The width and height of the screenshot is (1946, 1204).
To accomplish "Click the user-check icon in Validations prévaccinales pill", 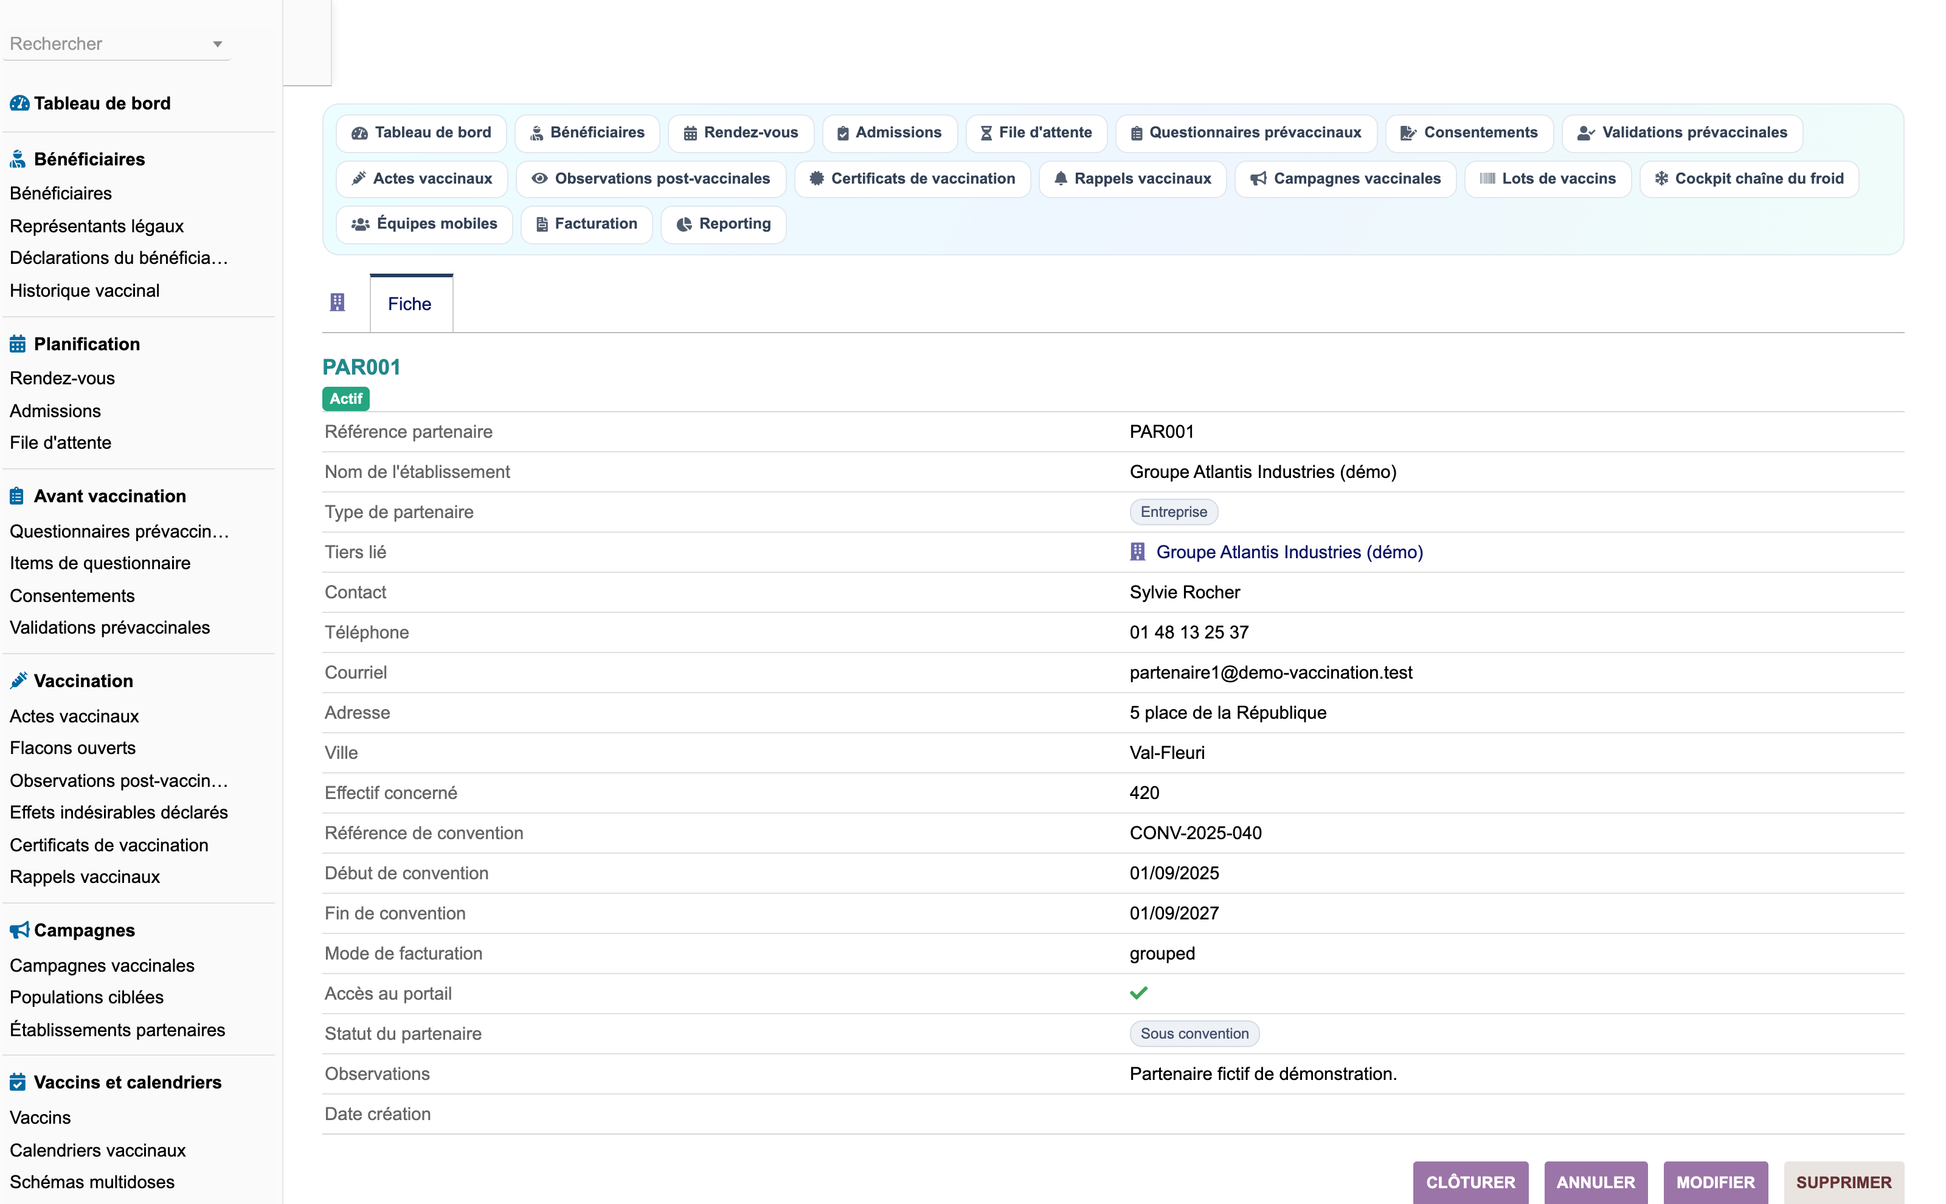I will [x=1586, y=133].
